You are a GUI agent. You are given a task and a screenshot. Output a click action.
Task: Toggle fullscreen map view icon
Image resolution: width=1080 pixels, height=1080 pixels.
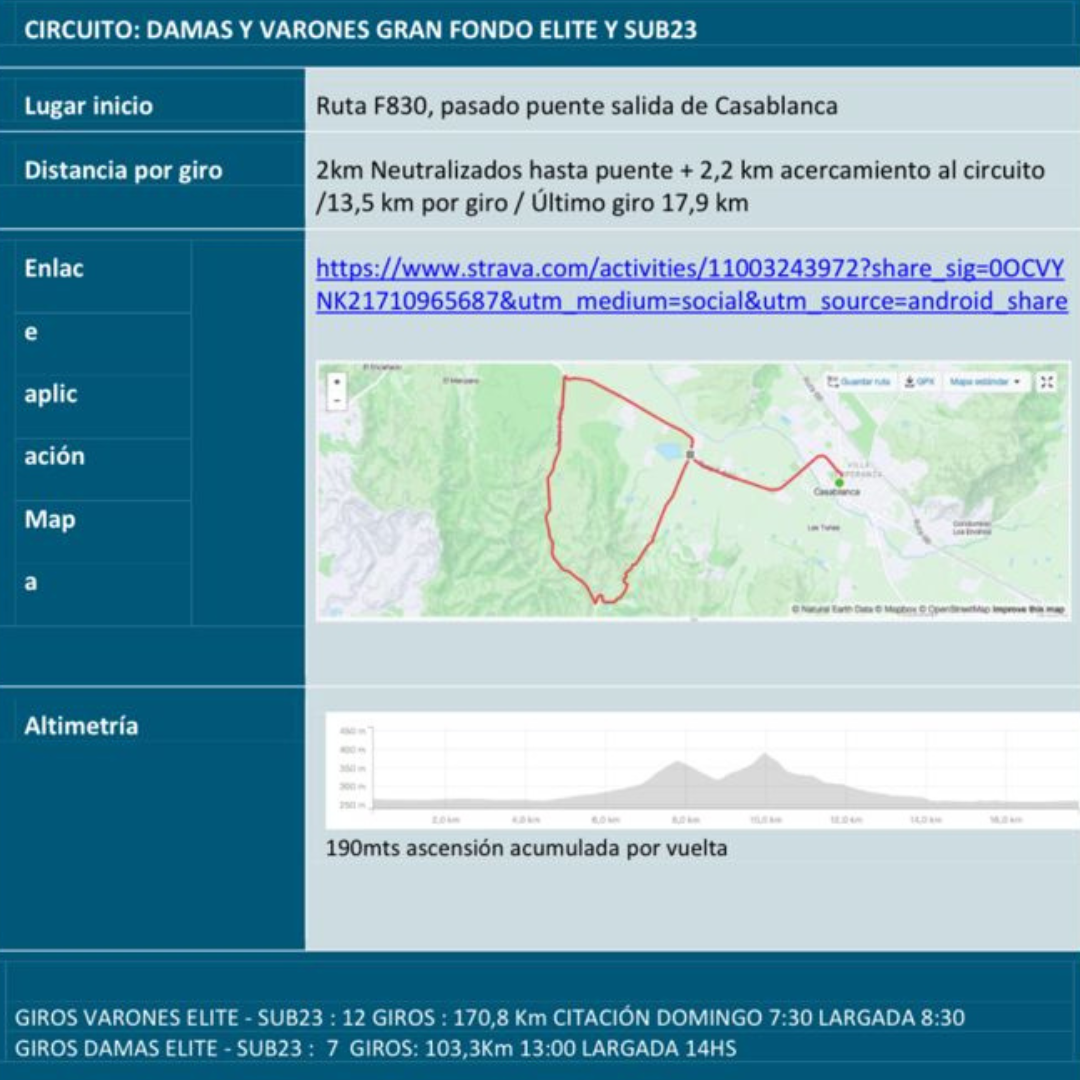point(1046,382)
